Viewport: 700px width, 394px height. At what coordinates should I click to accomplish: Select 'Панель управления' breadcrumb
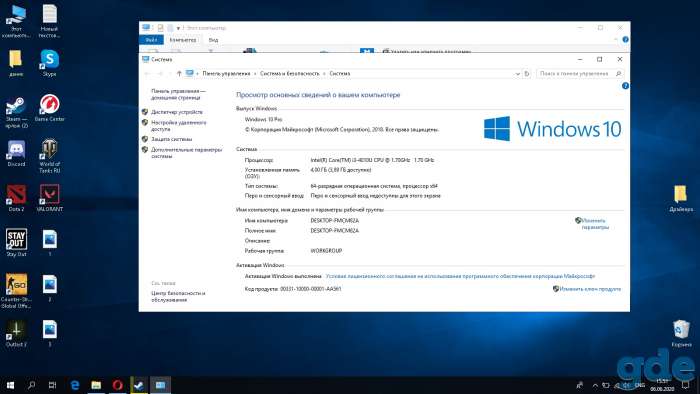coord(226,74)
